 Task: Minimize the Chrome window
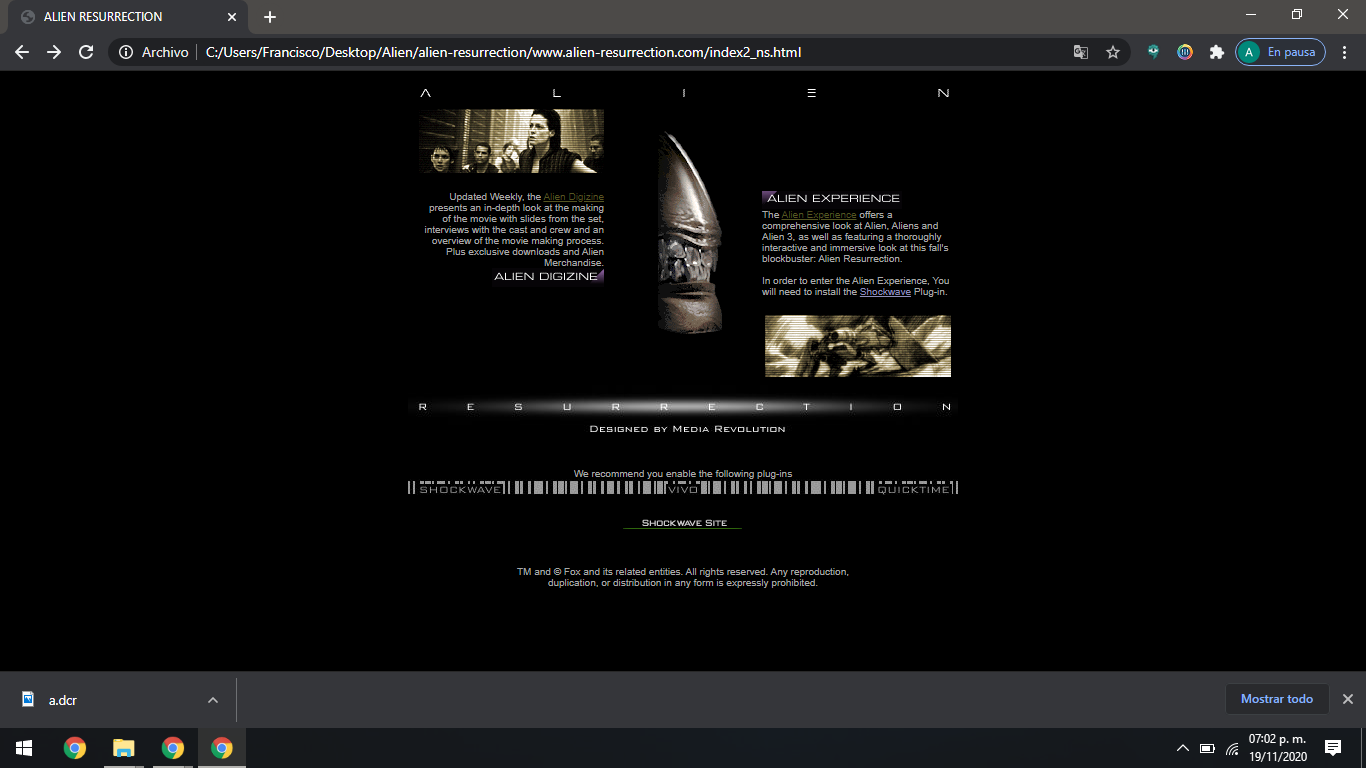[x=1251, y=15]
